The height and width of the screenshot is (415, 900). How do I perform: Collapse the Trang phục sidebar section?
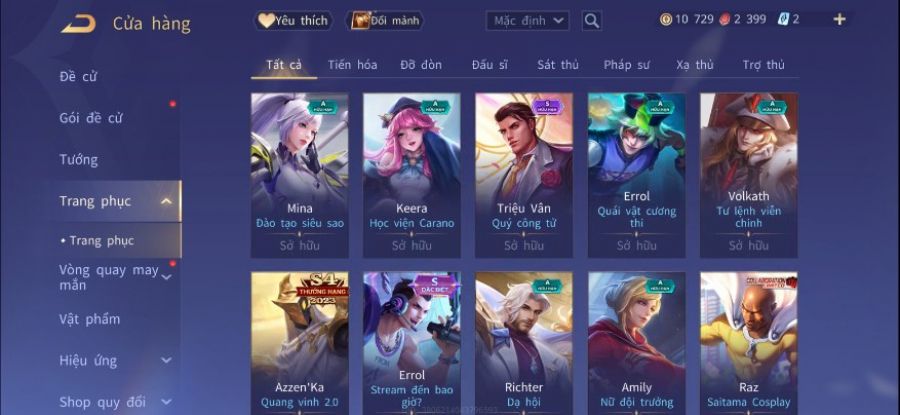[166, 201]
